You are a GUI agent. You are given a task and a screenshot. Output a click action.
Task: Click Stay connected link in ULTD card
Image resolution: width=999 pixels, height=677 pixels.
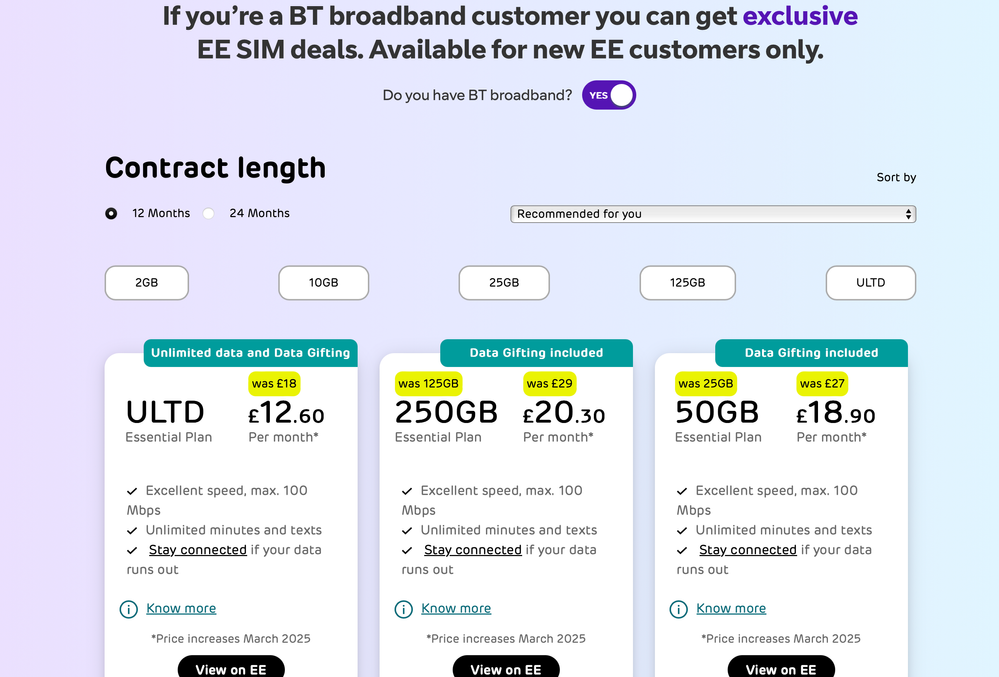point(198,550)
